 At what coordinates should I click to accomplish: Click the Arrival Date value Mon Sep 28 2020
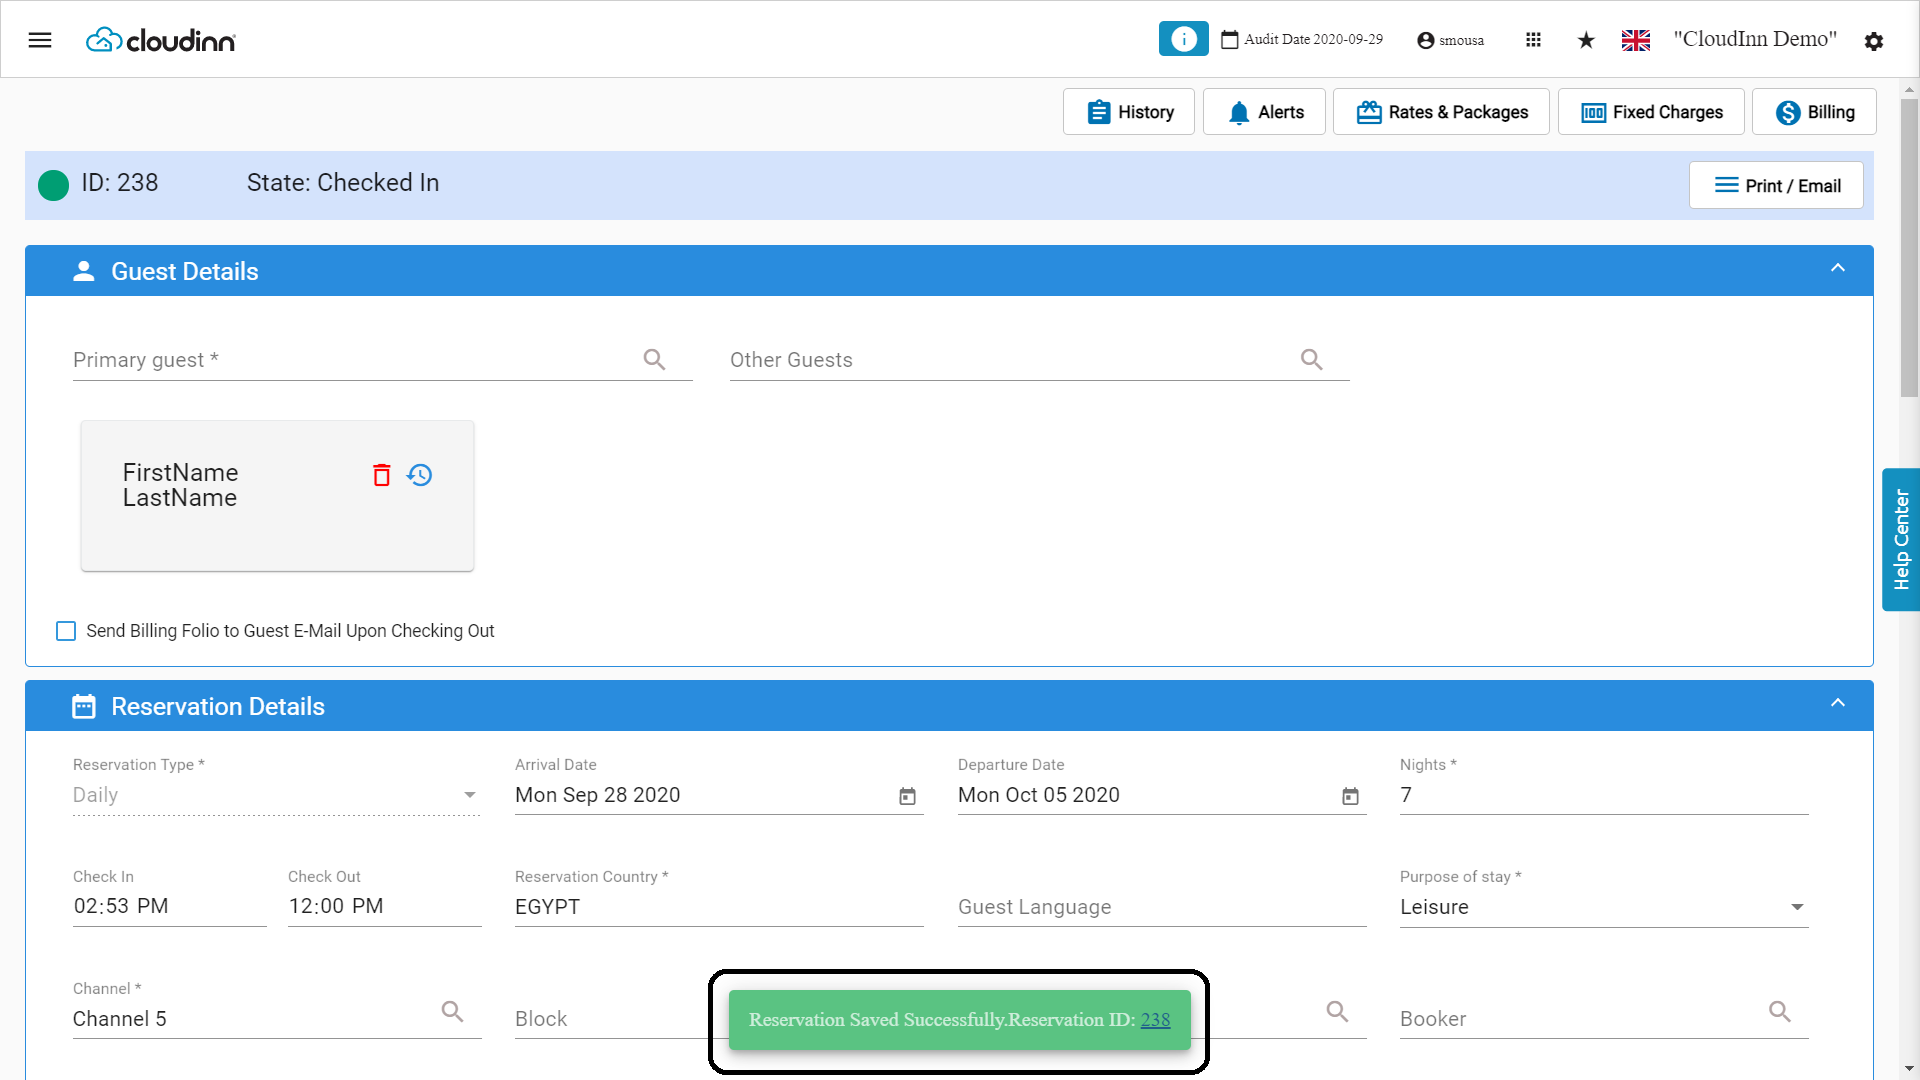tap(597, 795)
